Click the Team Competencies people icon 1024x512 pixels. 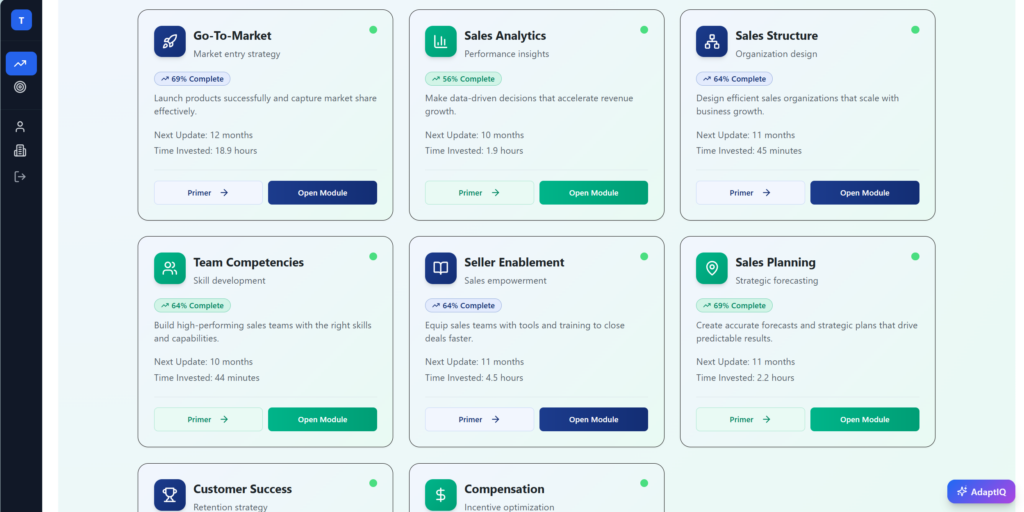170,268
